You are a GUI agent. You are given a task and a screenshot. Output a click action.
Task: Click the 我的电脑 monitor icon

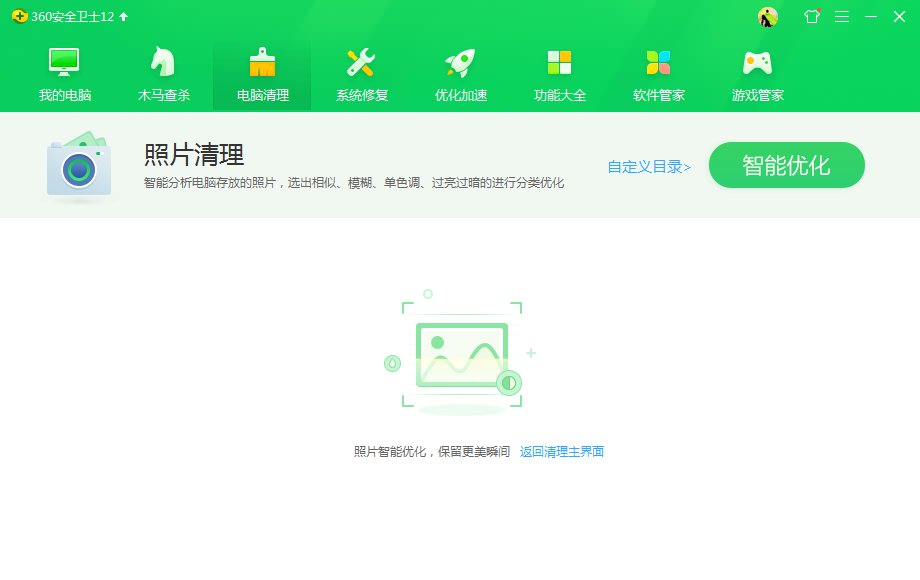[x=63, y=62]
